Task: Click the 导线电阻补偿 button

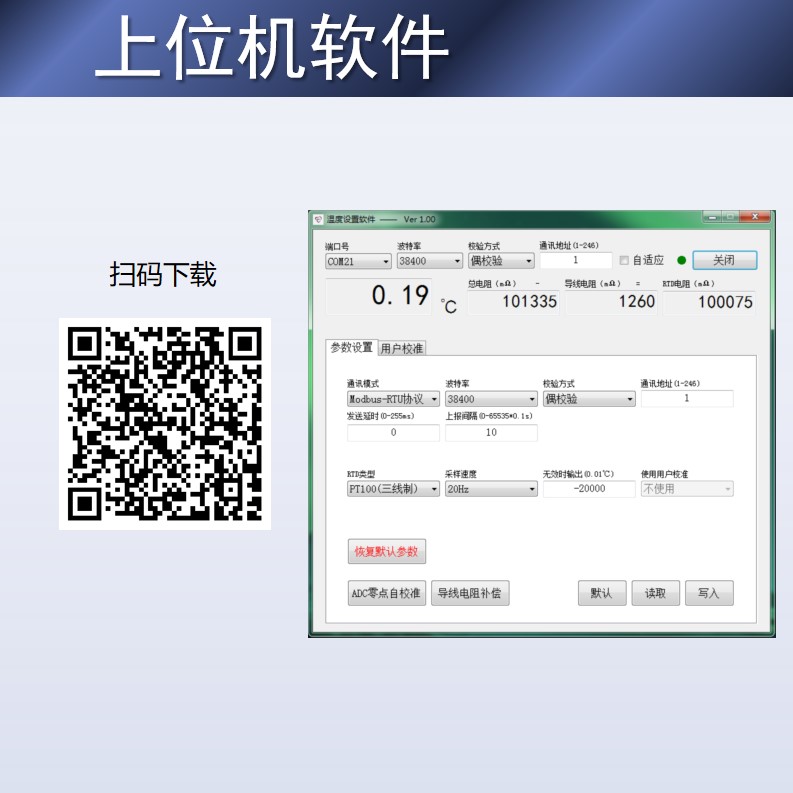Action: pyautogui.click(x=470, y=593)
